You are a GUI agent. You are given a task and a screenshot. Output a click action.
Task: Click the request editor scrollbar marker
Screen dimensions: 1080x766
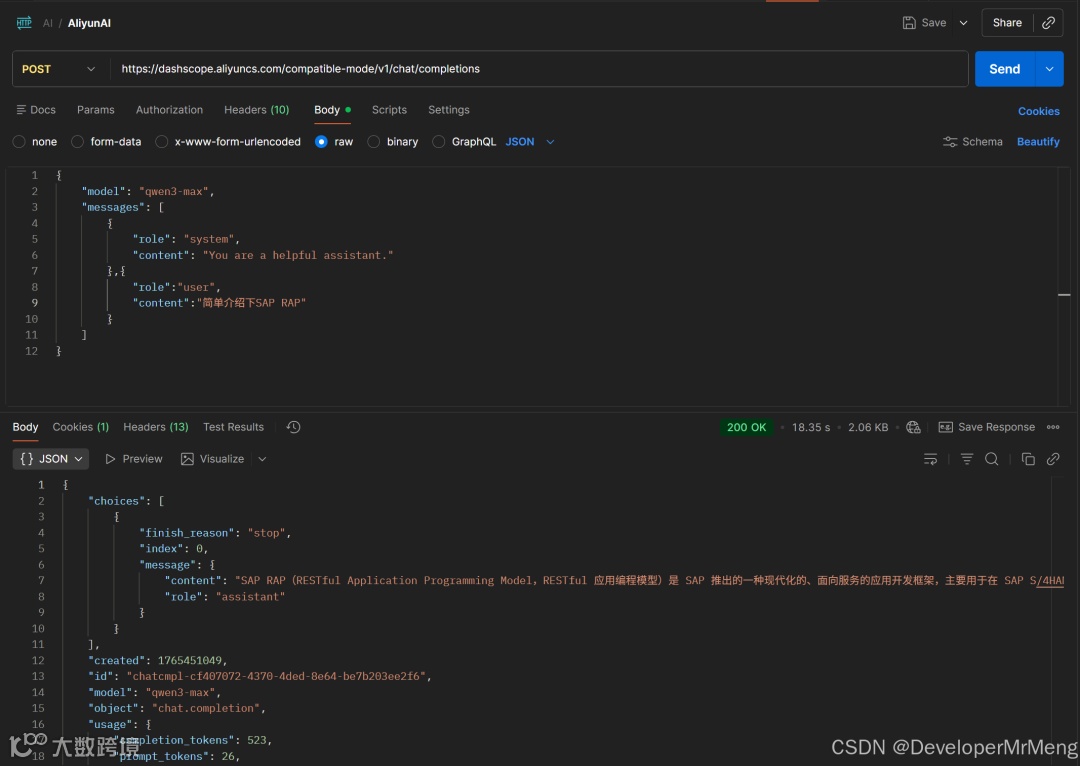(1064, 295)
